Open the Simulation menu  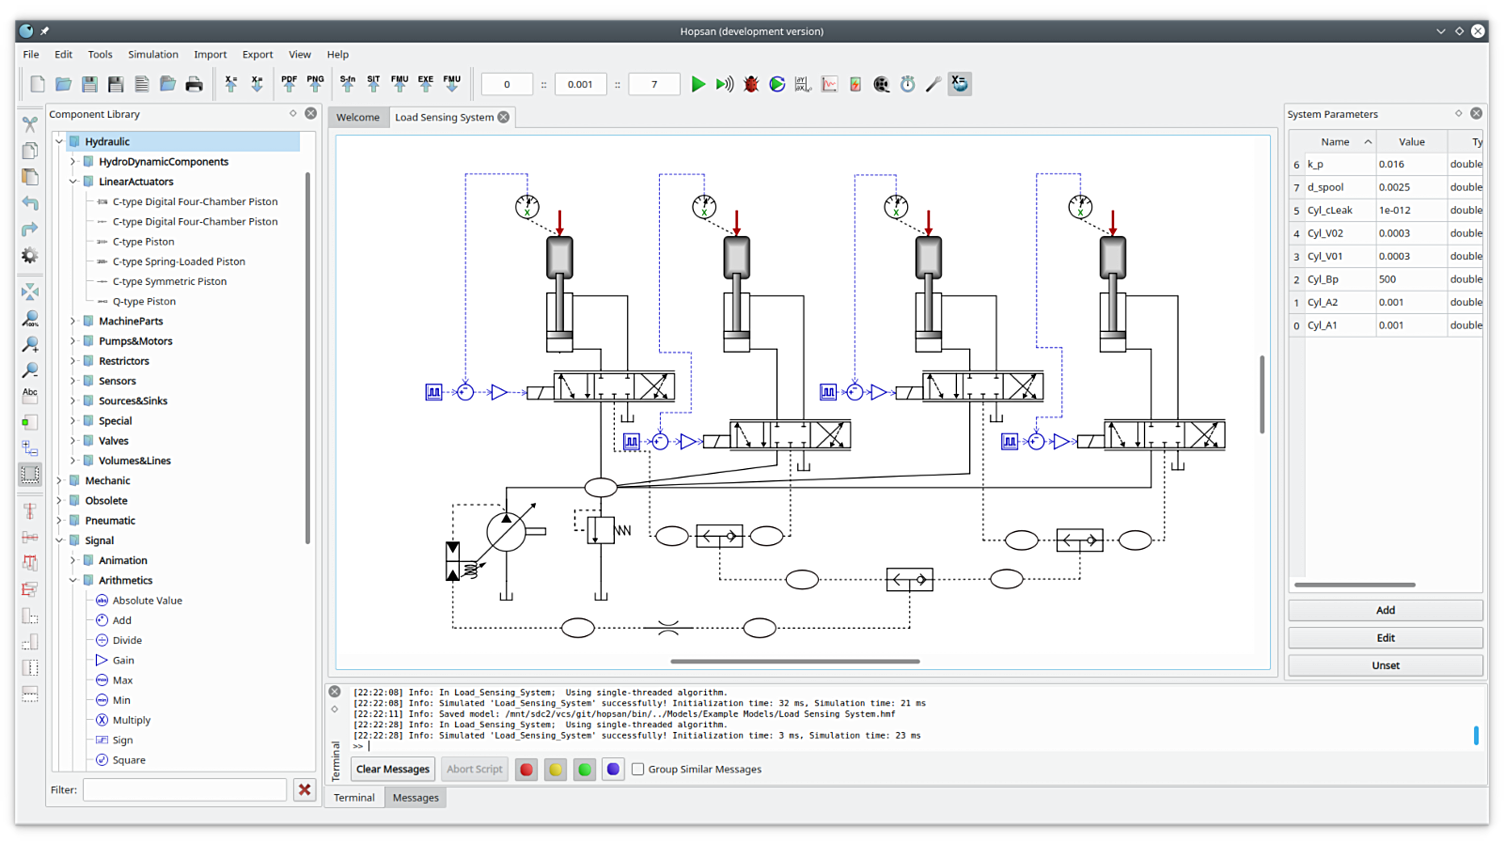point(153,54)
